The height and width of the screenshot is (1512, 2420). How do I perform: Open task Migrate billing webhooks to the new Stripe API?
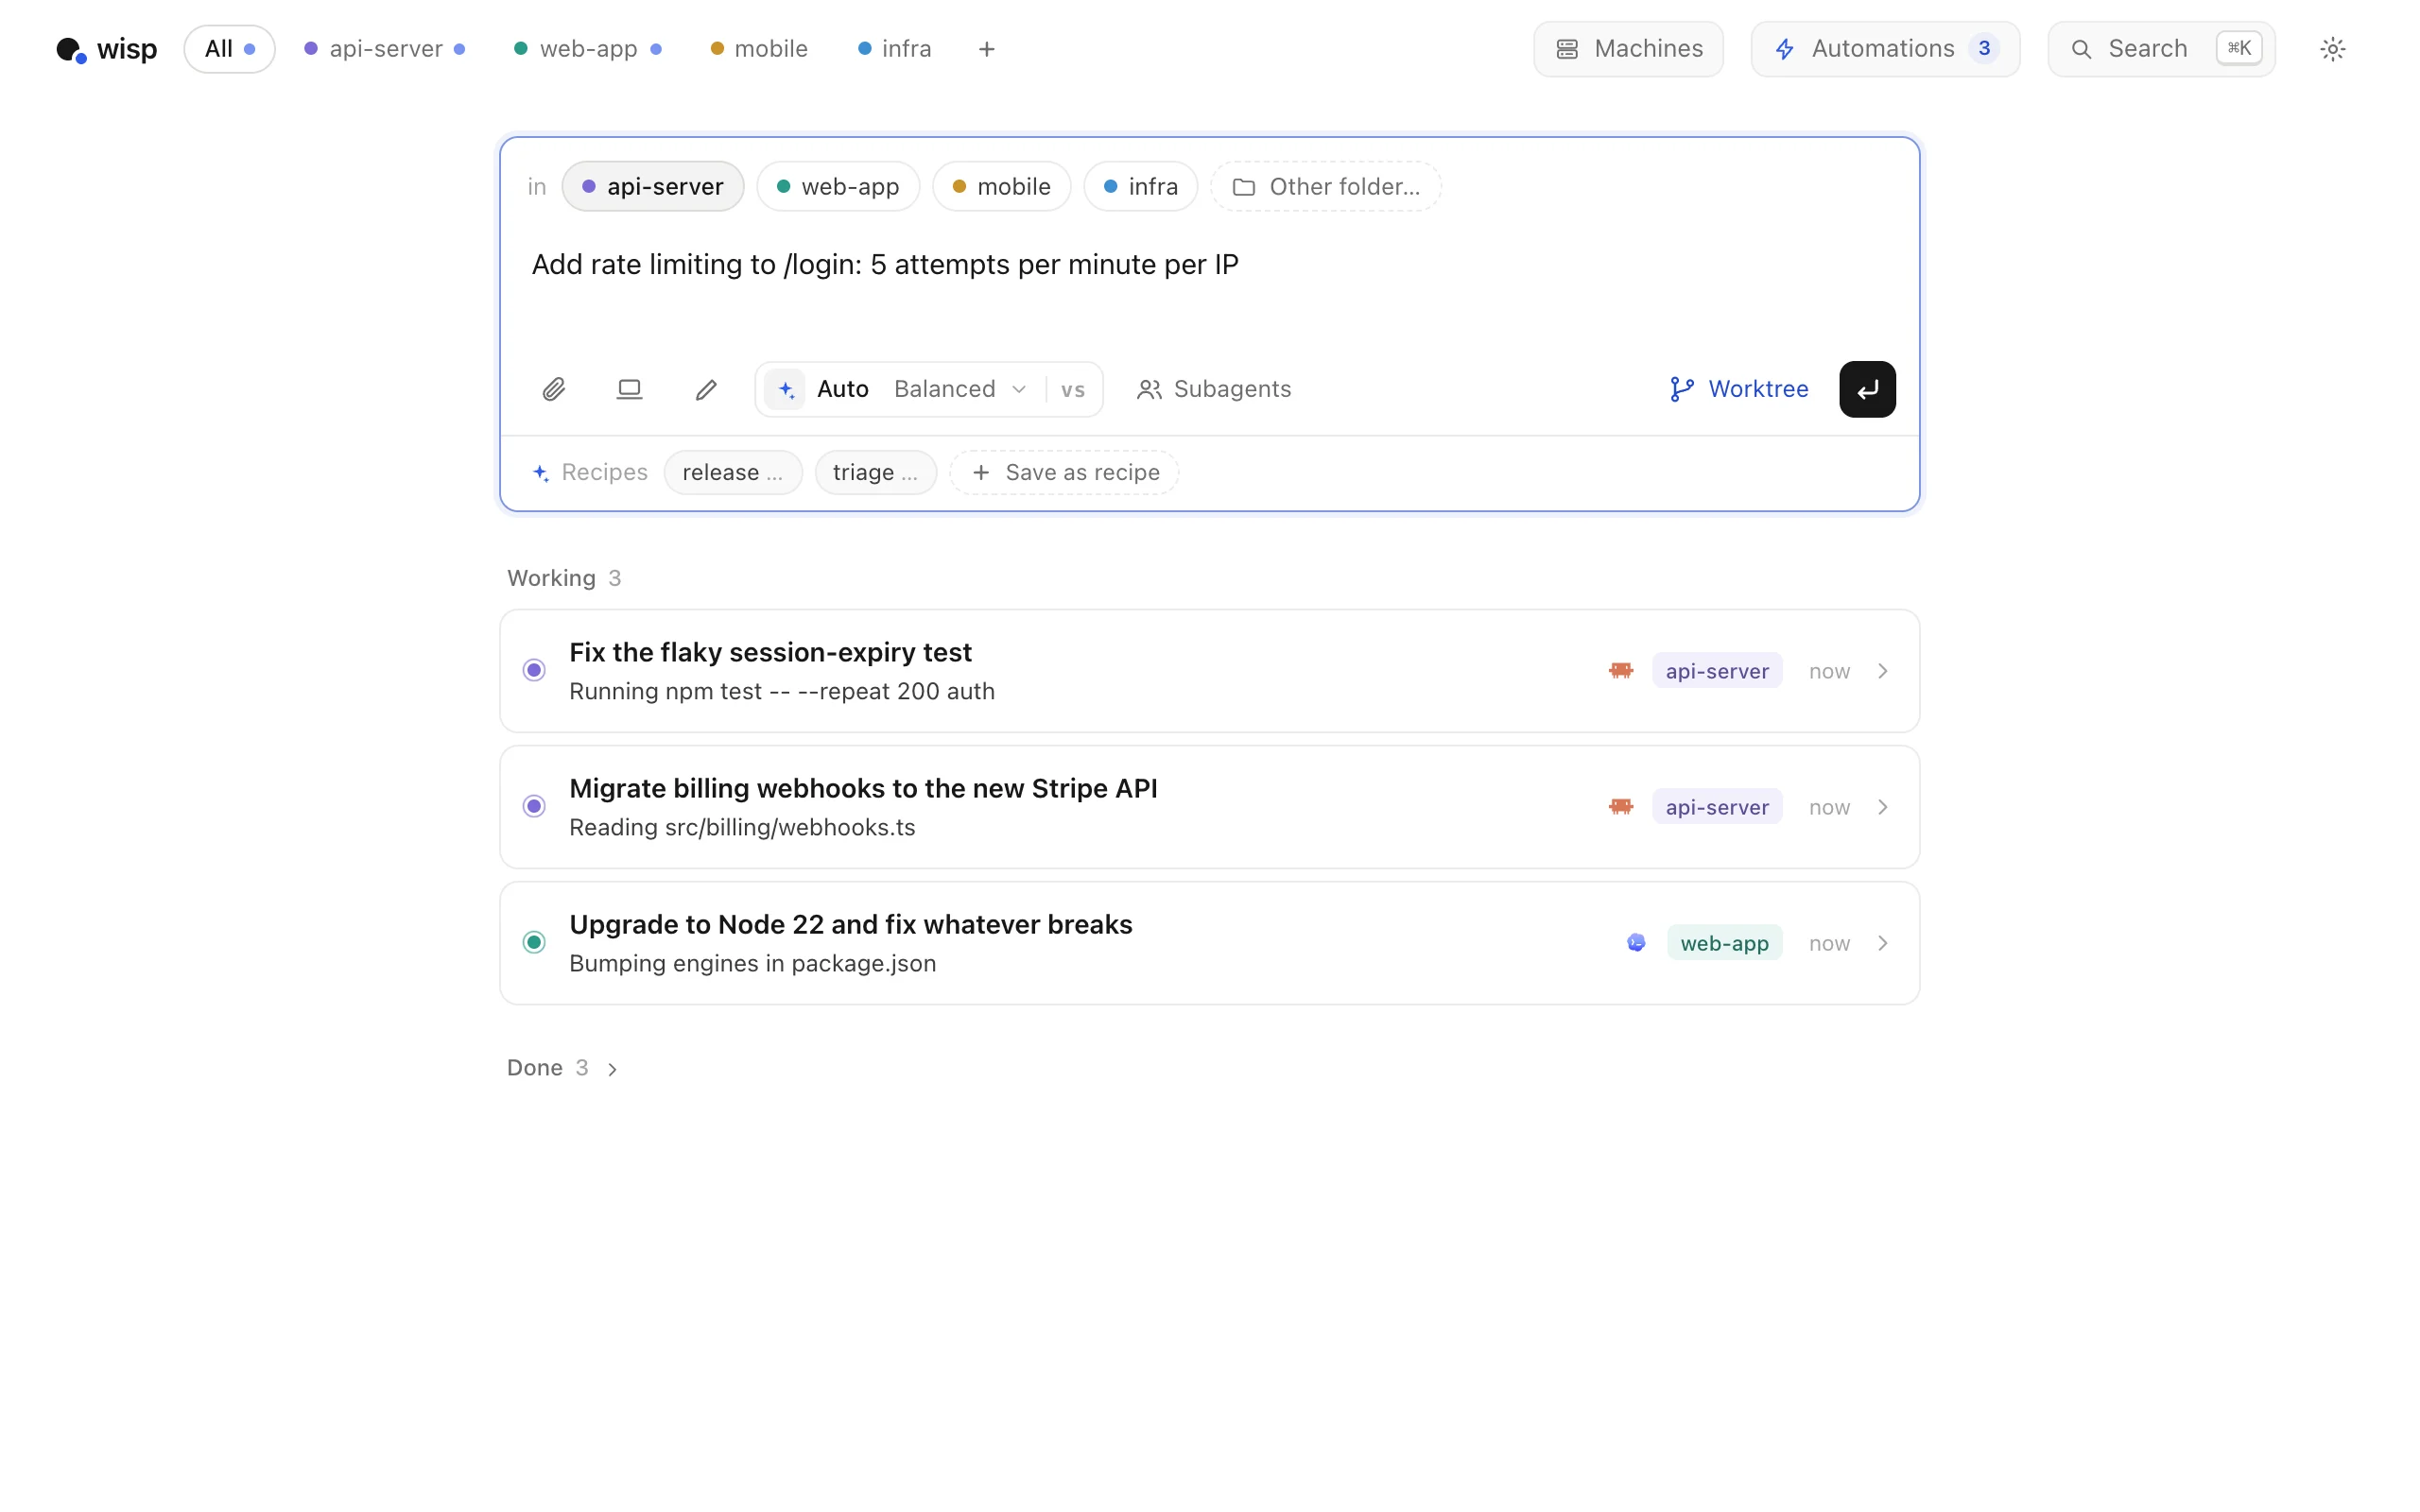(1209, 807)
